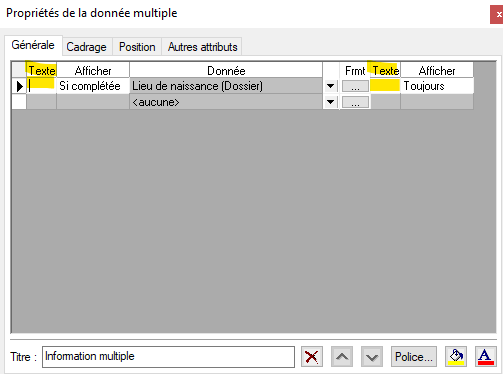Open the fill color bucket tool
This screenshot has width=503, height=374.
click(456, 357)
